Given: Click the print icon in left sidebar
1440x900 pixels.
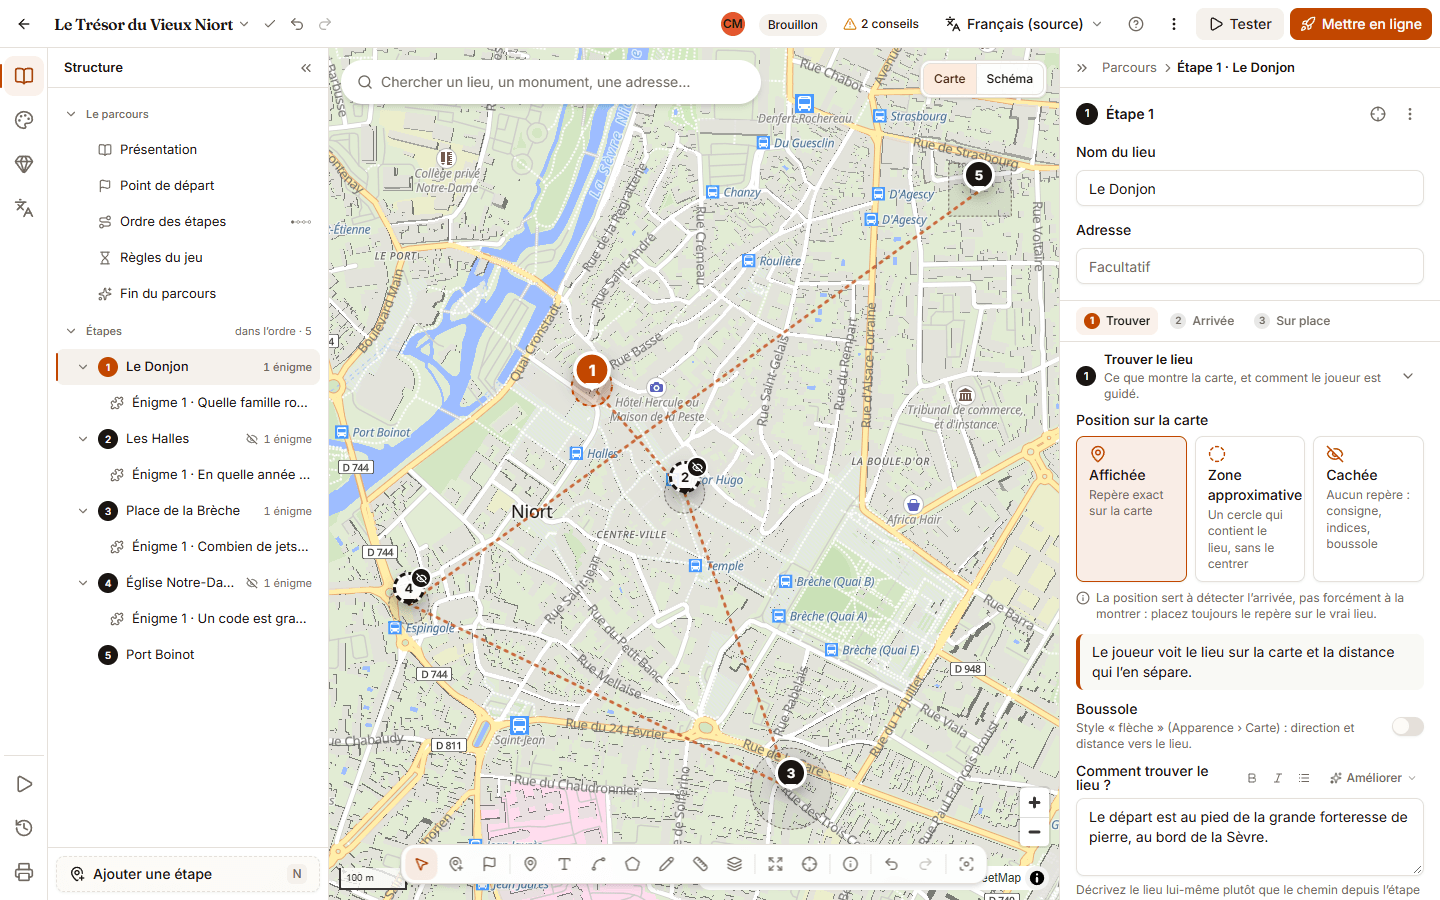Looking at the screenshot, I should (x=24, y=872).
